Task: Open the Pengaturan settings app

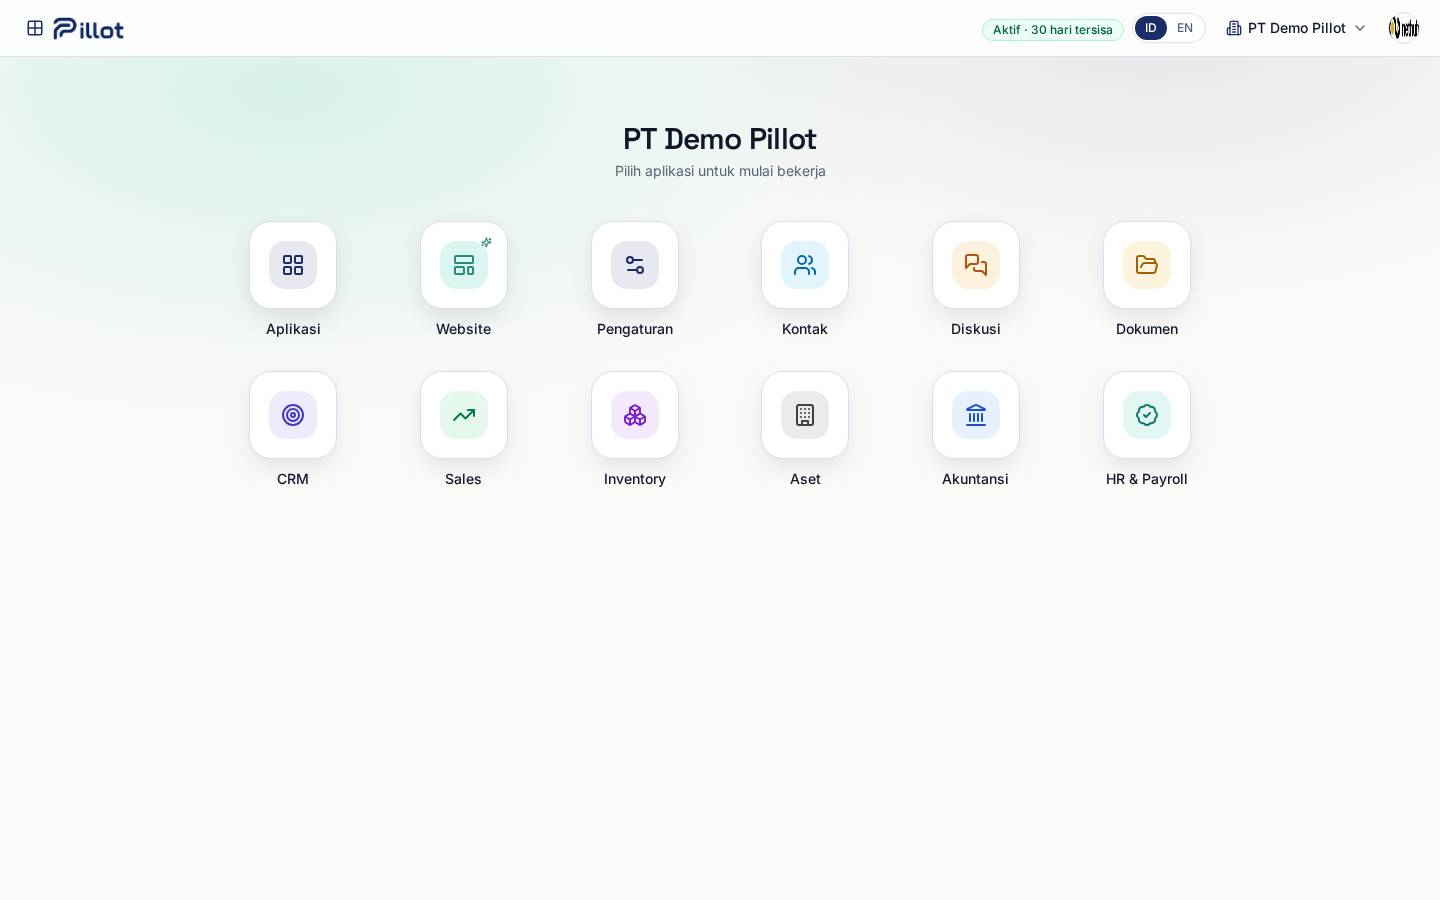Action: 635,265
